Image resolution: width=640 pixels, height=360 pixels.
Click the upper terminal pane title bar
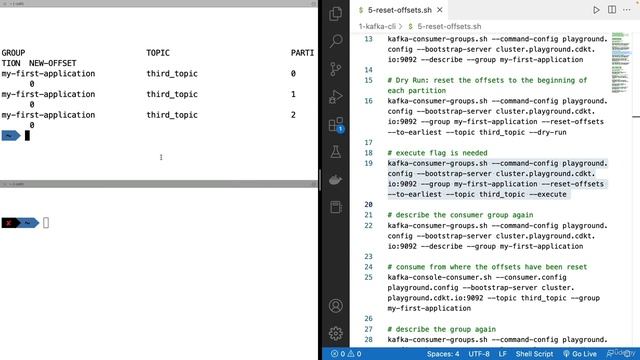(x=159, y=4)
